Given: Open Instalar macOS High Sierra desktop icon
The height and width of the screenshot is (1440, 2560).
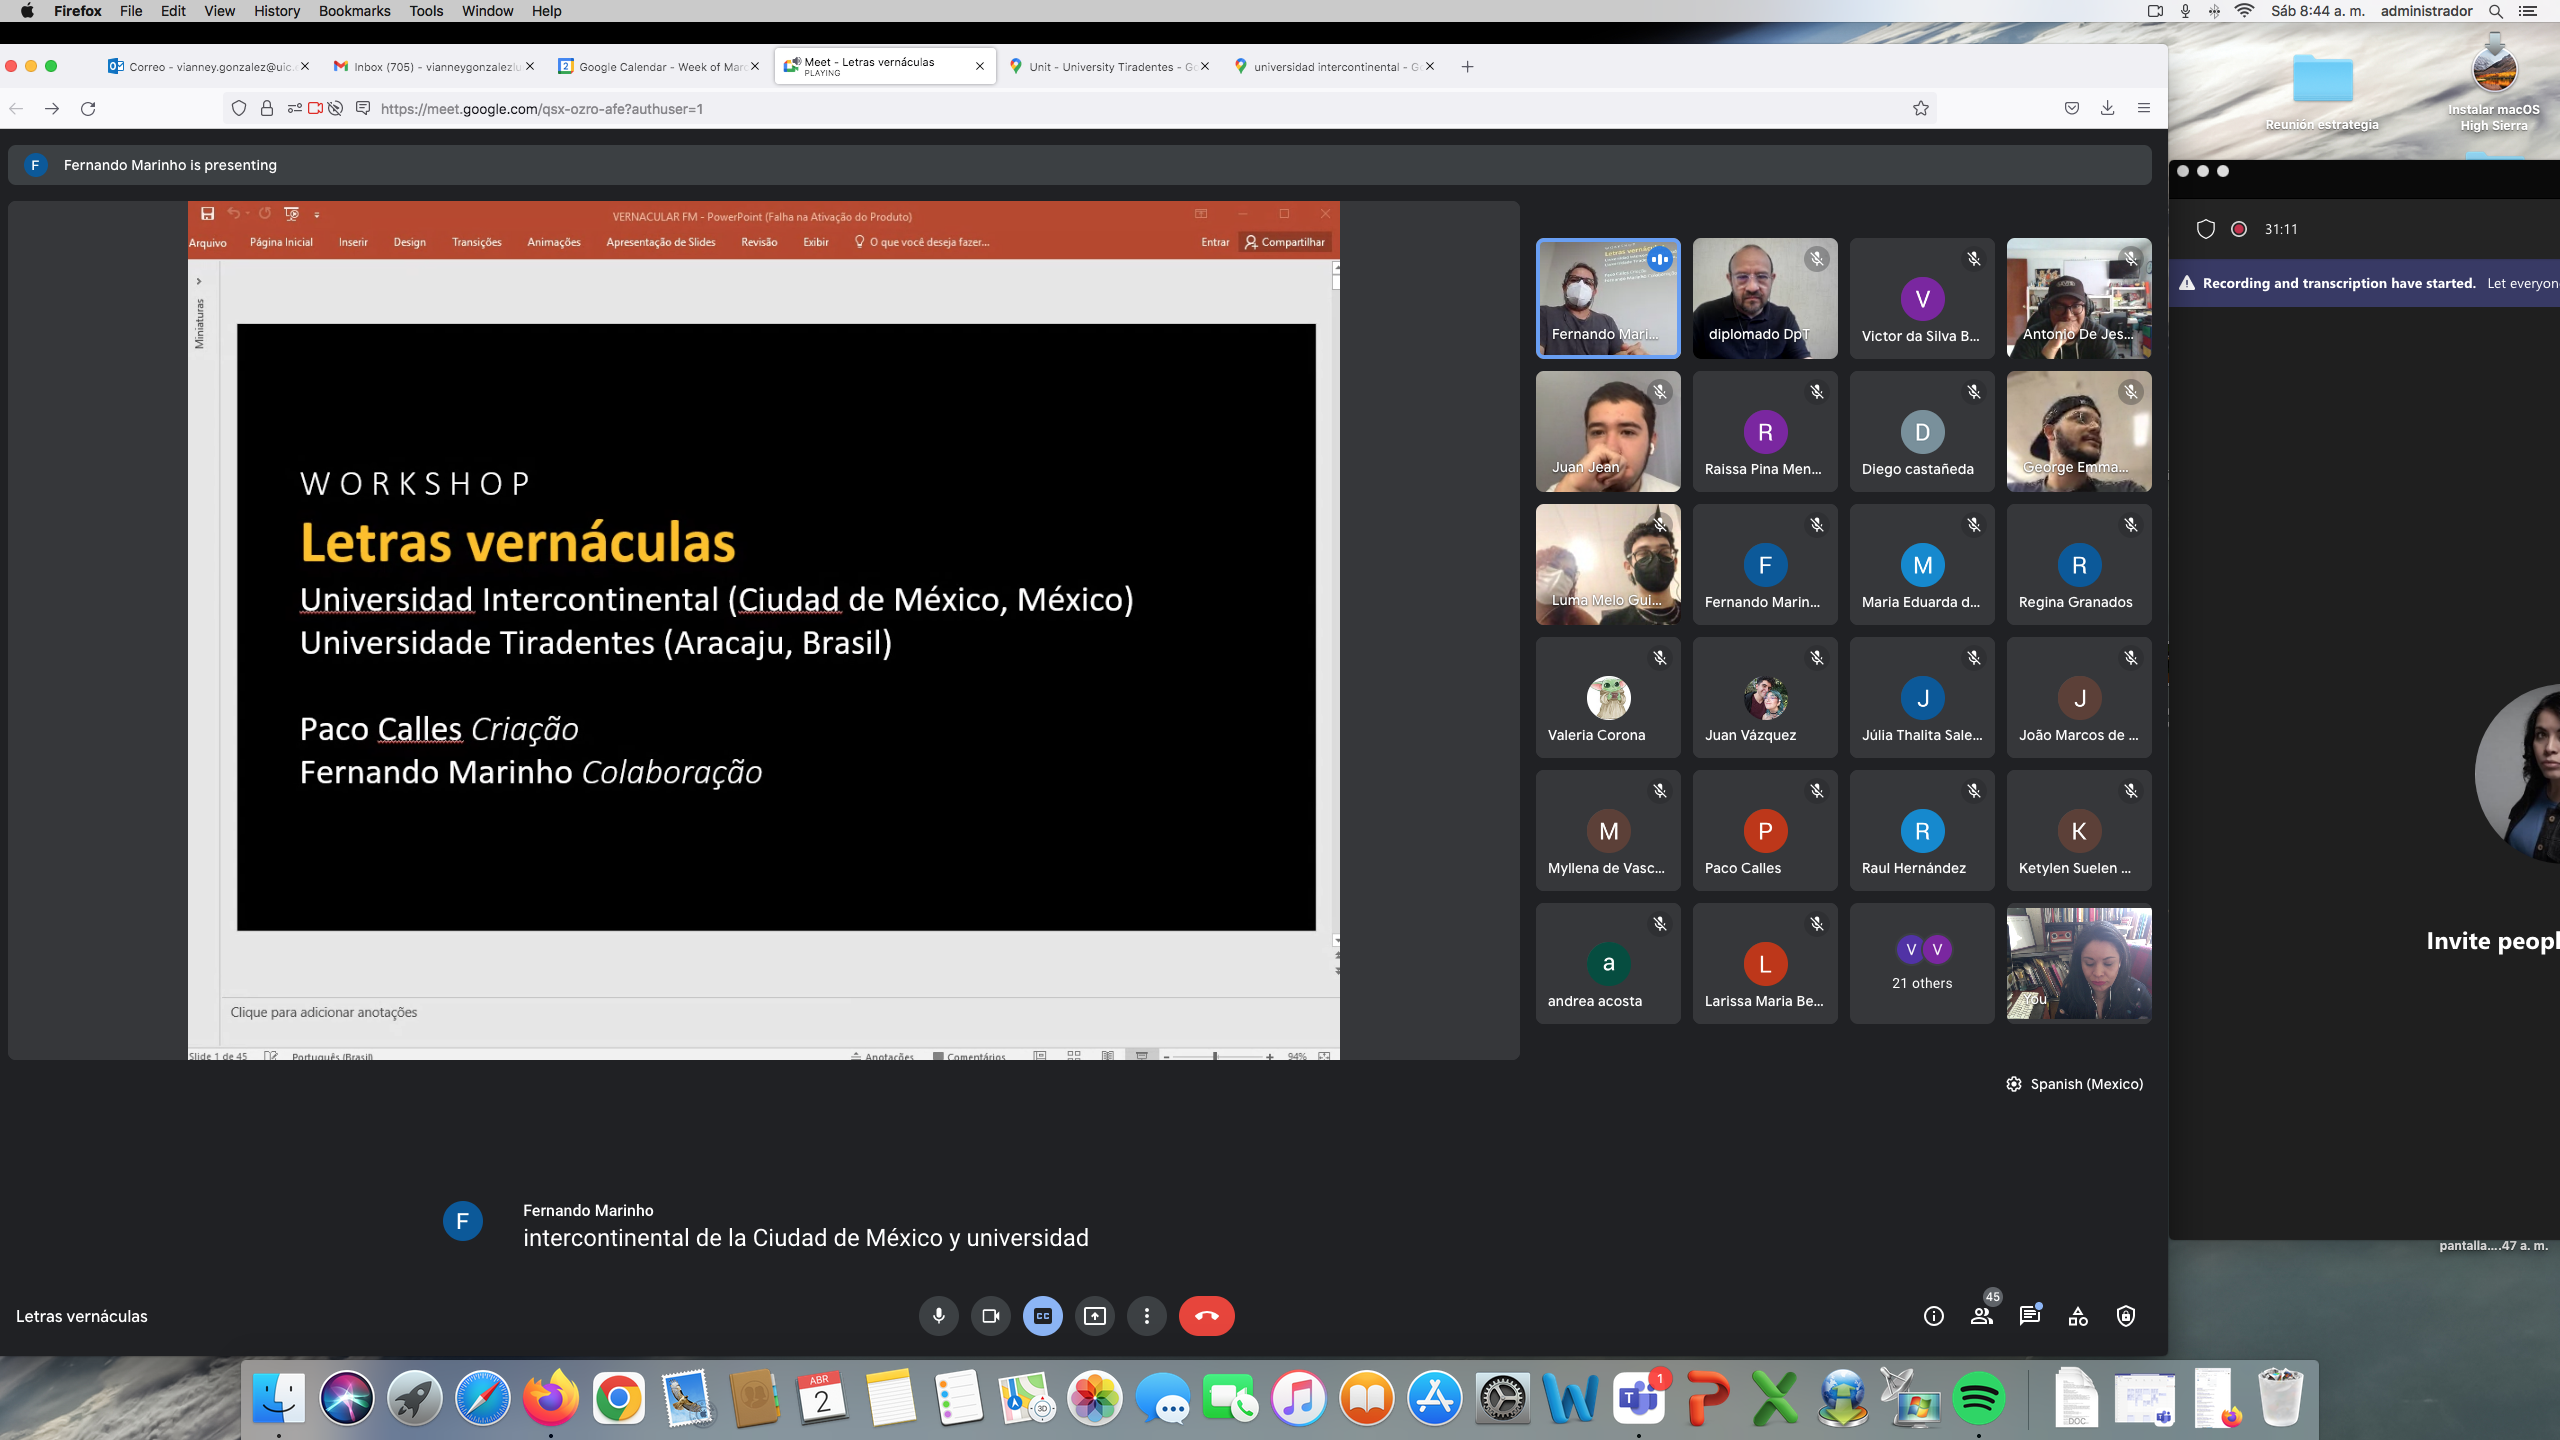Looking at the screenshot, I should (x=2494, y=84).
